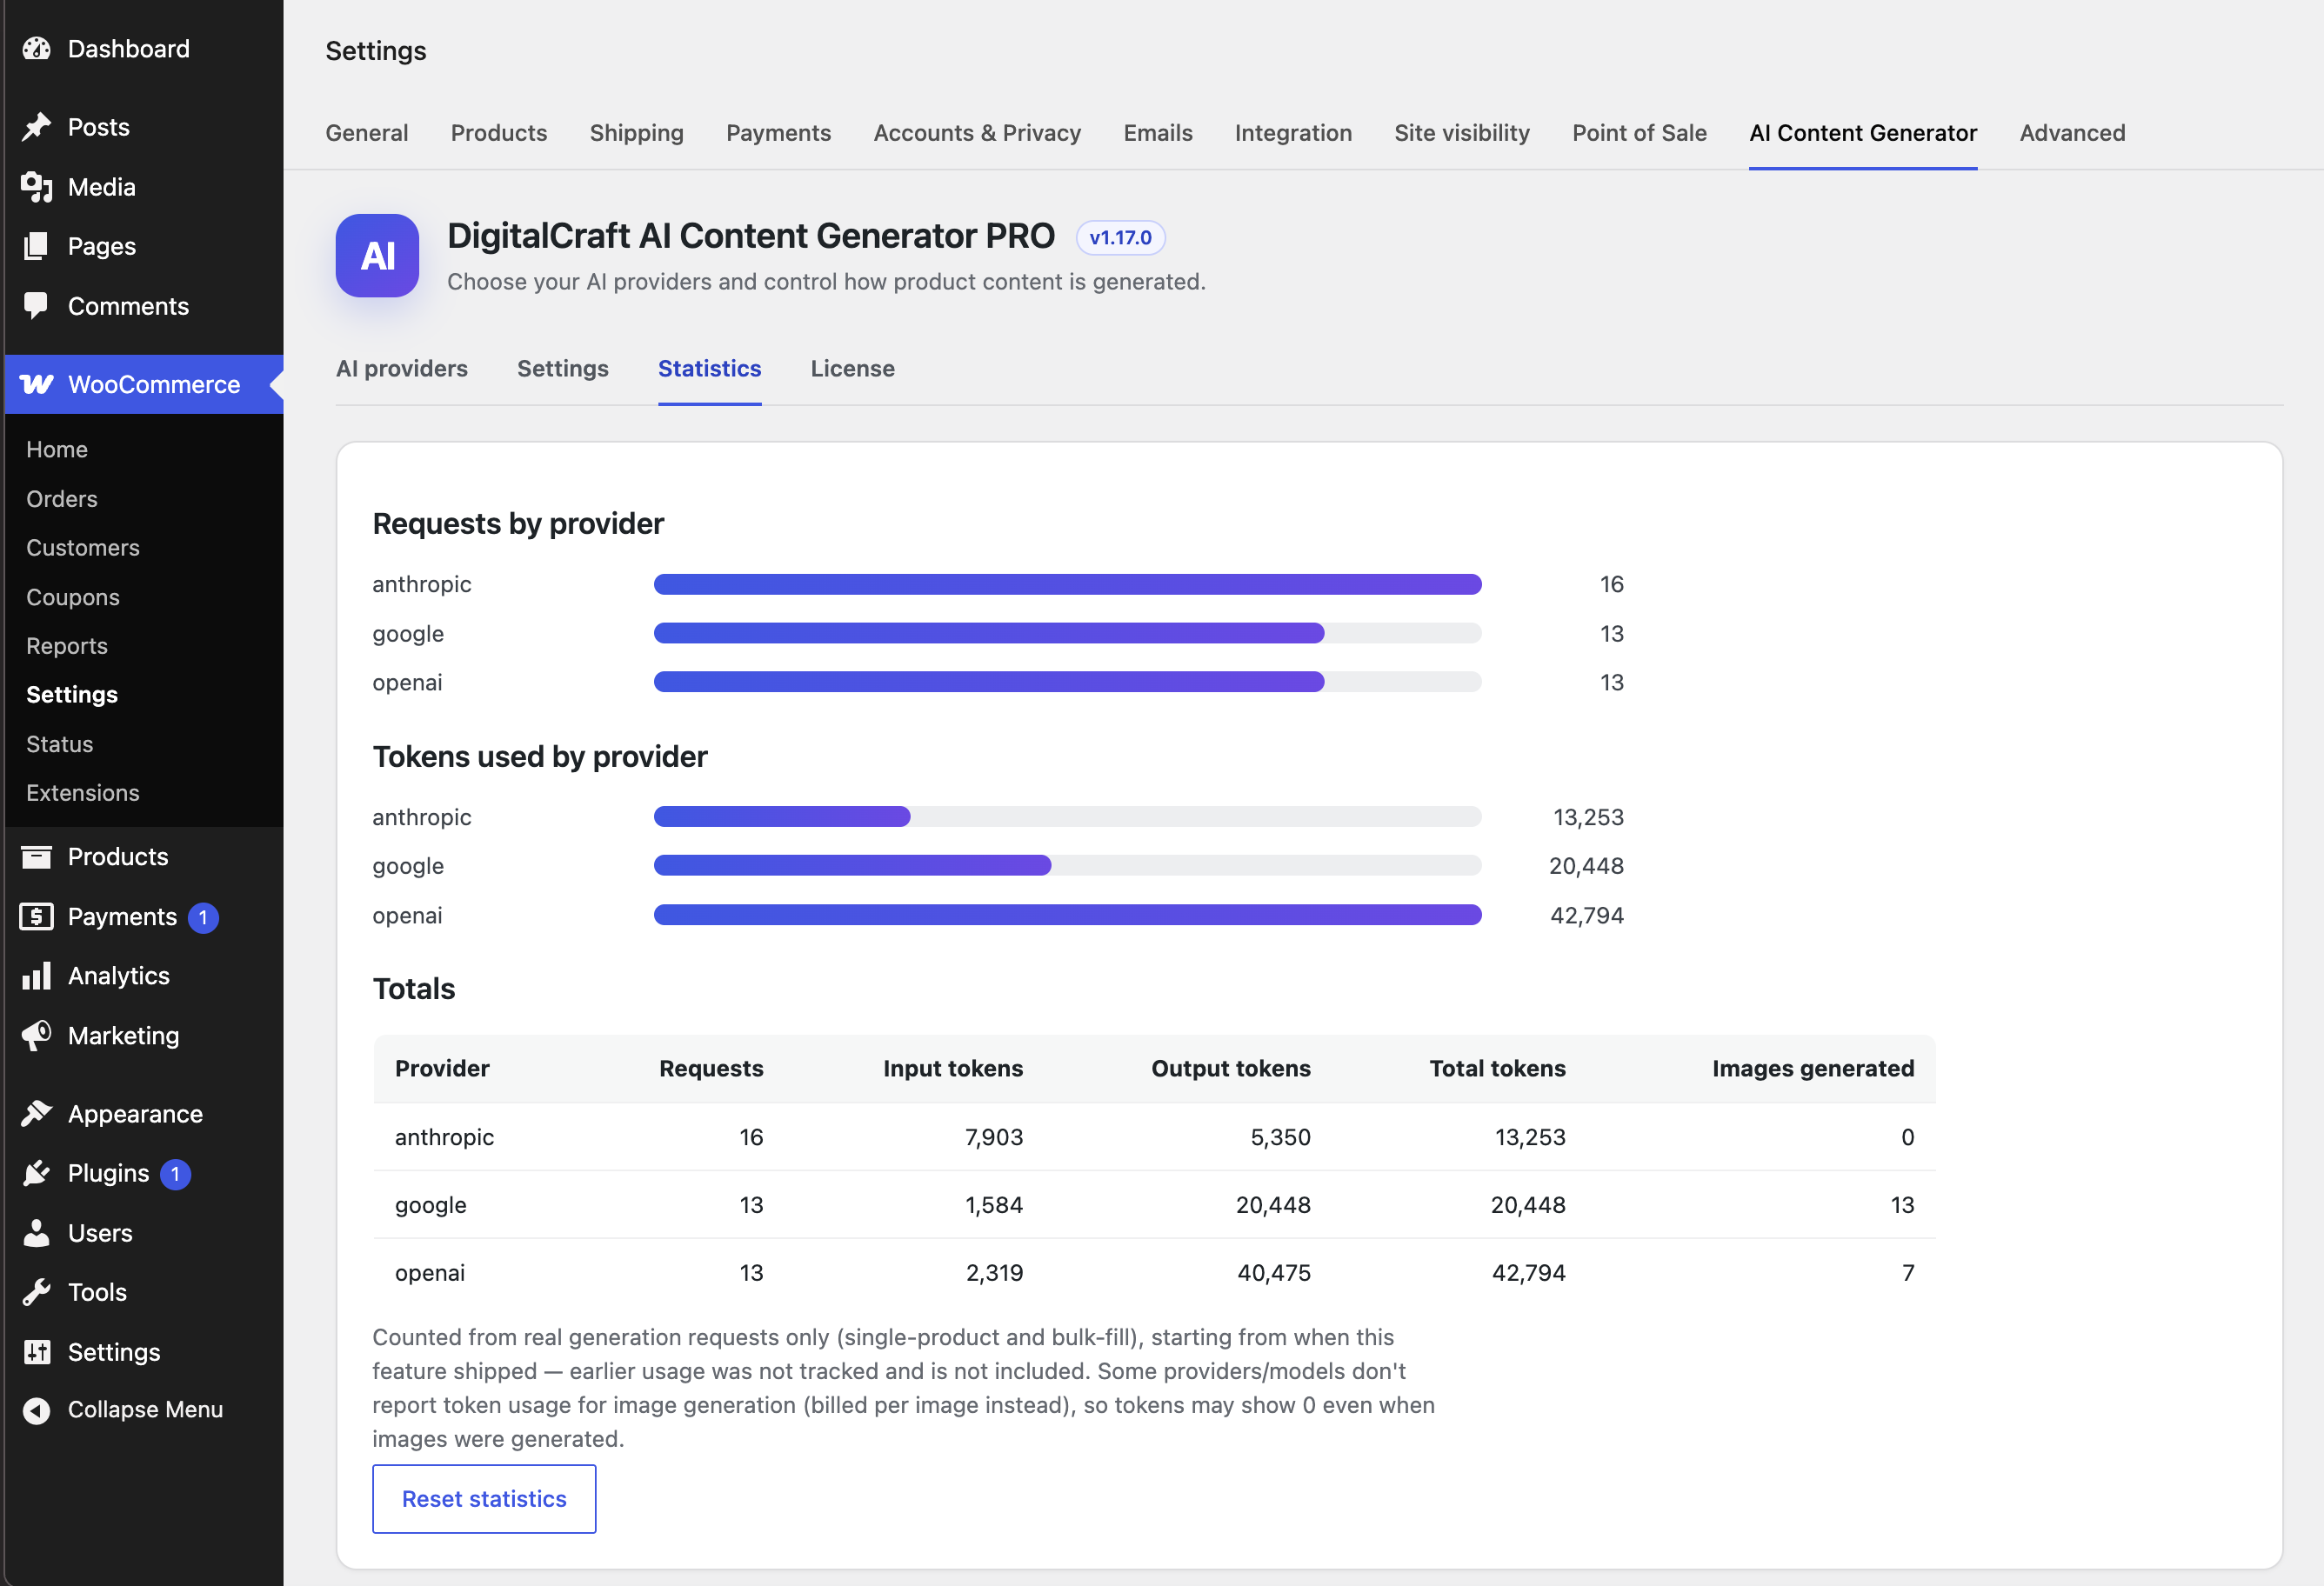Click the Plugins plug icon

37,1173
